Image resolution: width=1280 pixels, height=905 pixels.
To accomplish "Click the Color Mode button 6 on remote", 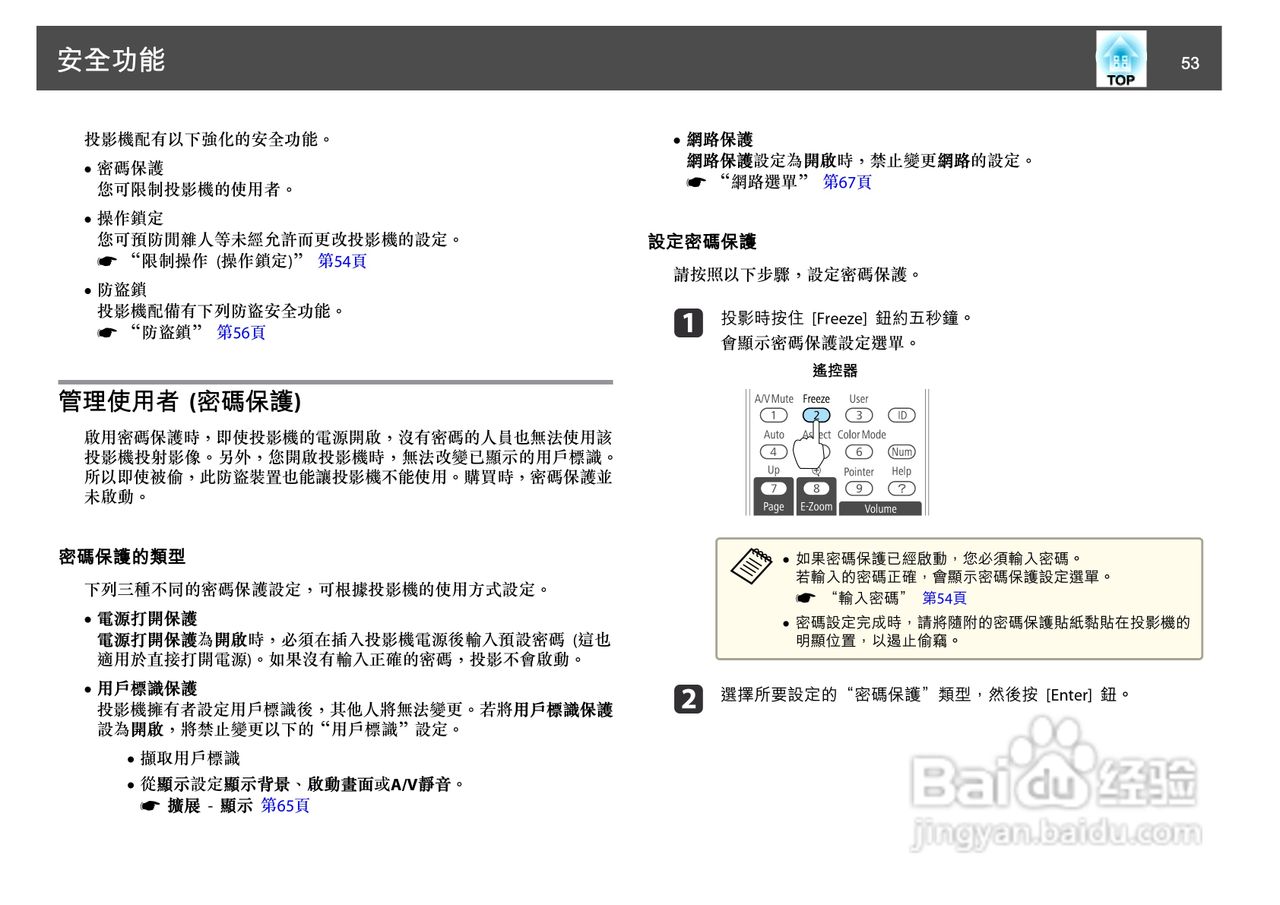I will (858, 452).
